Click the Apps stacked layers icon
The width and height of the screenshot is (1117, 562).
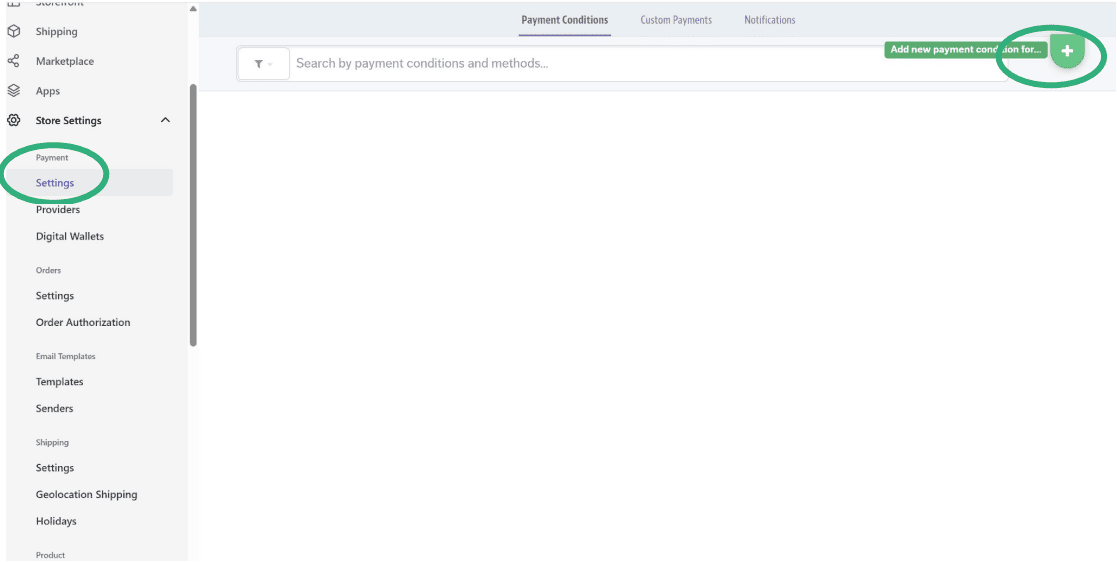pyautogui.click(x=14, y=91)
